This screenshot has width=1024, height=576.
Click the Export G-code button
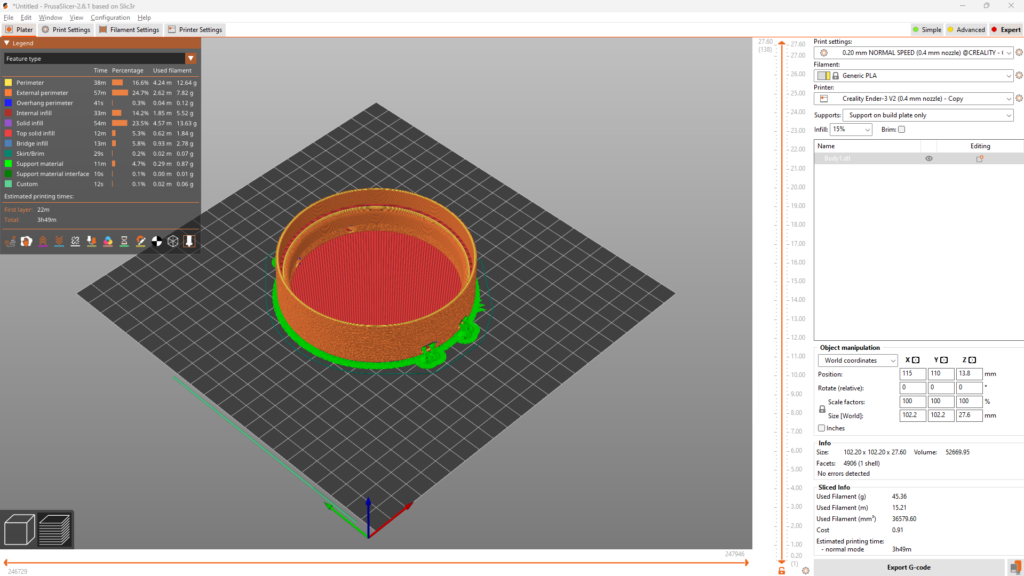pyautogui.click(x=908, y=568)
